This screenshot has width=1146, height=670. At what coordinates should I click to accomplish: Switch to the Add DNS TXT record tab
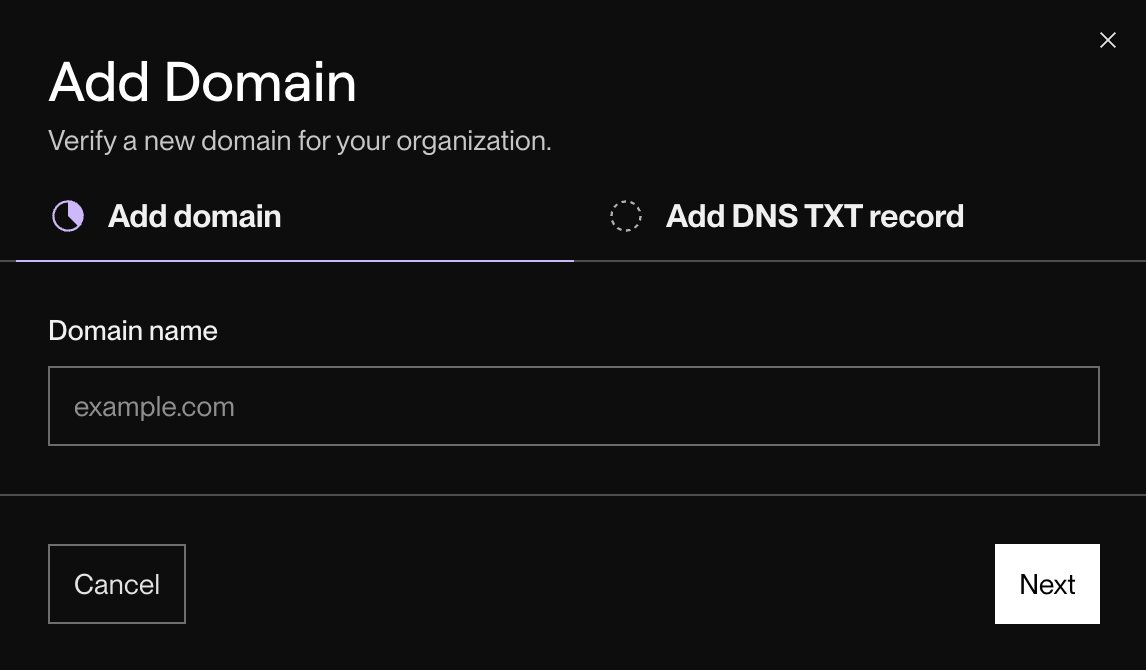coord(813,215)
